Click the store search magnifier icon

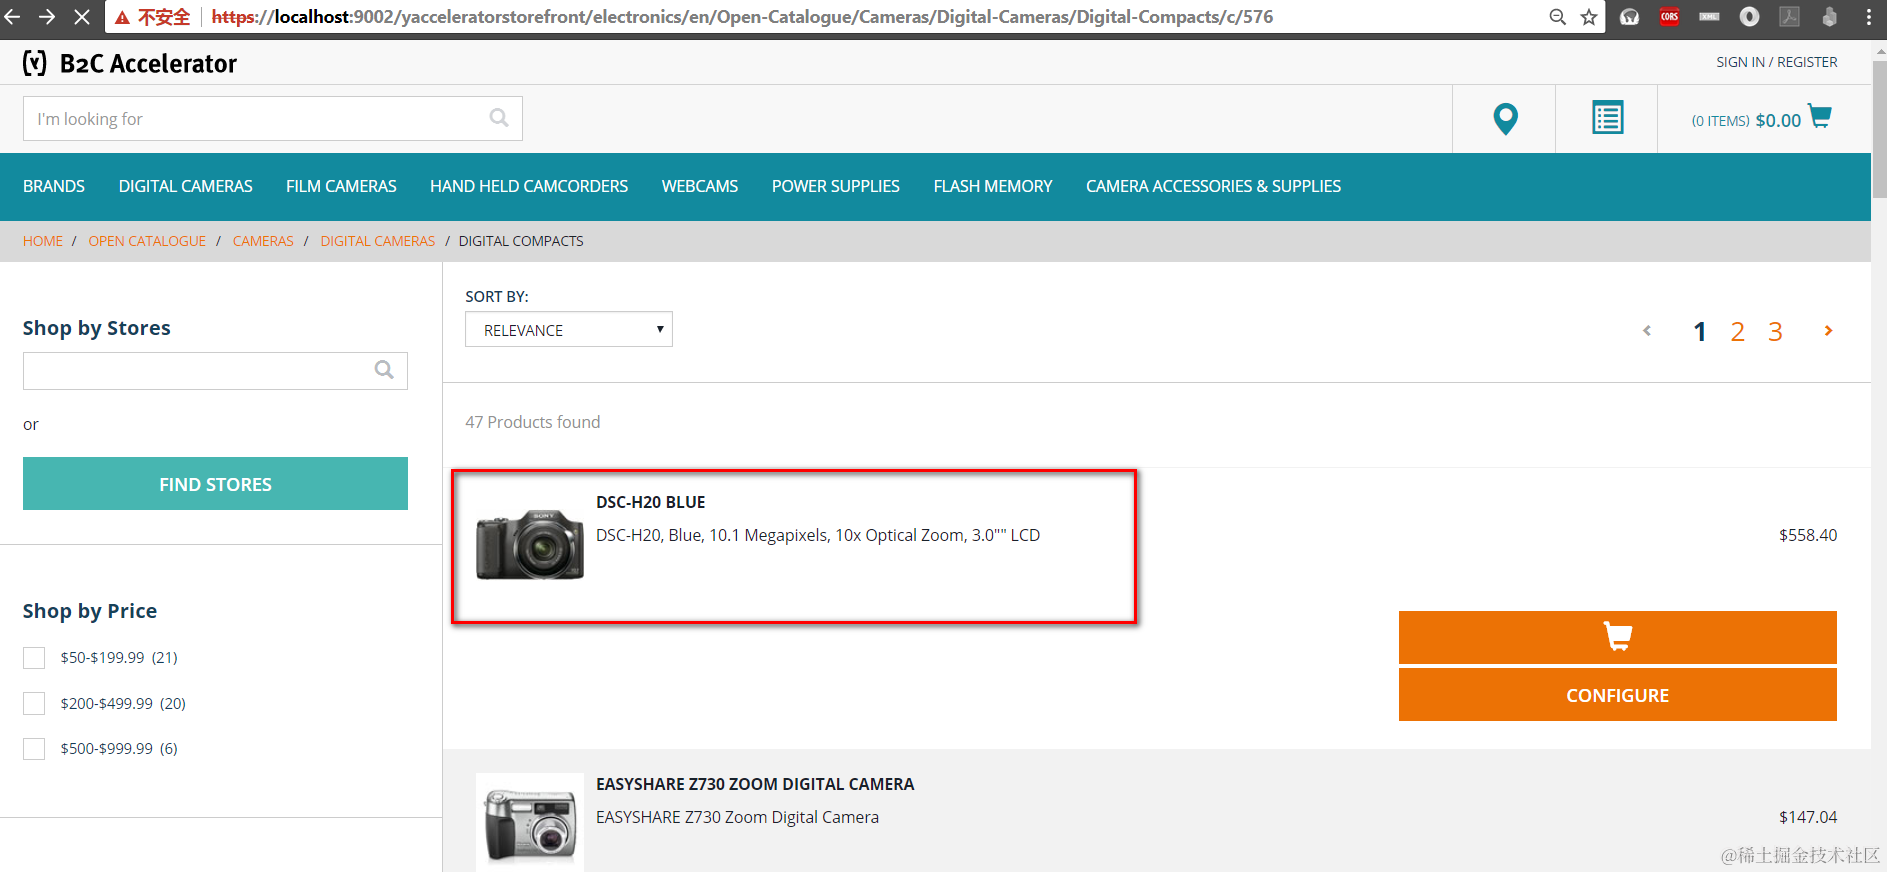tap(384, 370)
